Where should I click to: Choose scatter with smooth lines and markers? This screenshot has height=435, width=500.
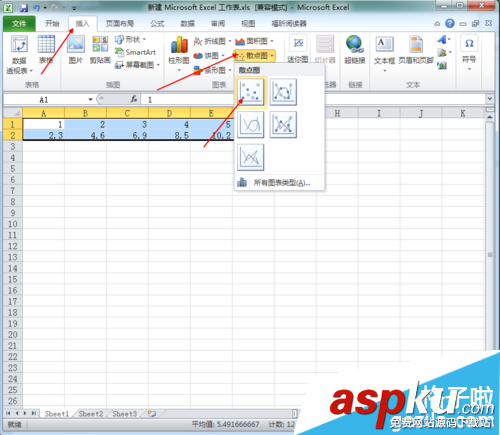click(x=283, y=92)
